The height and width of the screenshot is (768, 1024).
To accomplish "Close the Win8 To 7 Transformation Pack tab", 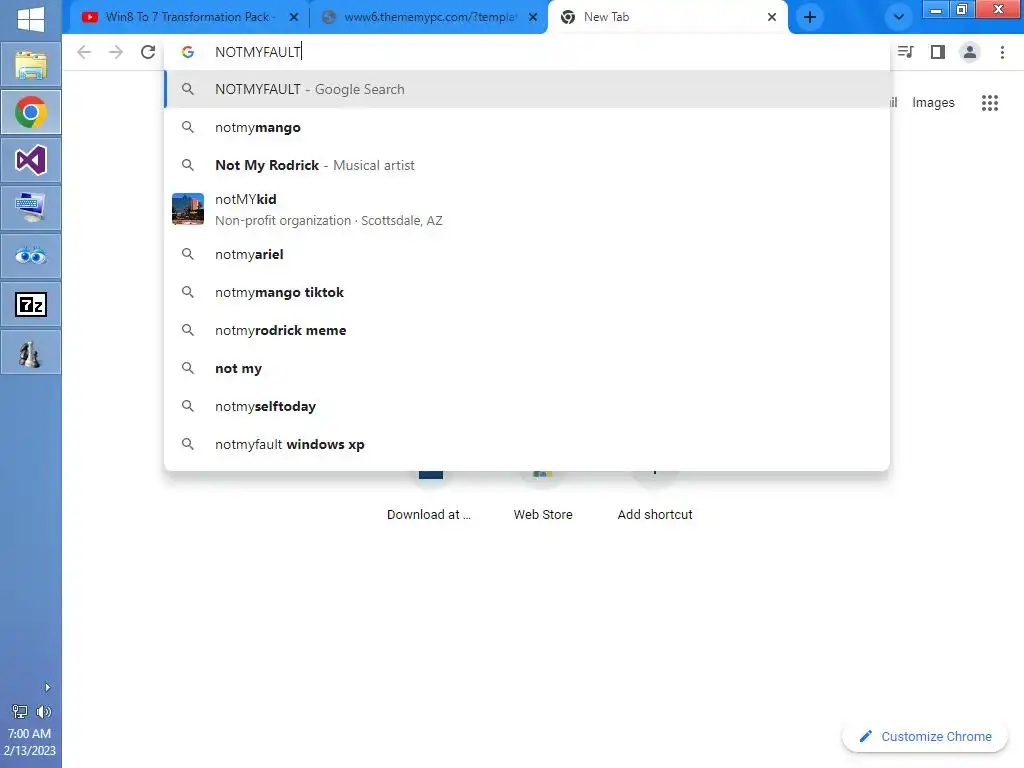I will tap(294, 17).
